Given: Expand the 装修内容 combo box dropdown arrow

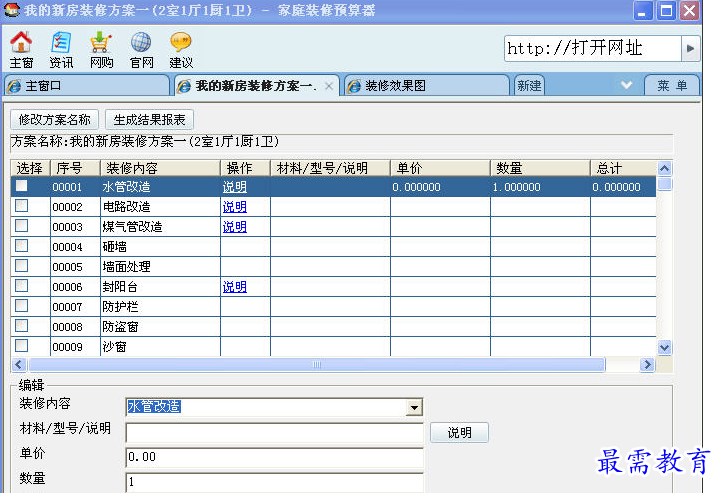Looking at the screenshot, I should point(414,407).
